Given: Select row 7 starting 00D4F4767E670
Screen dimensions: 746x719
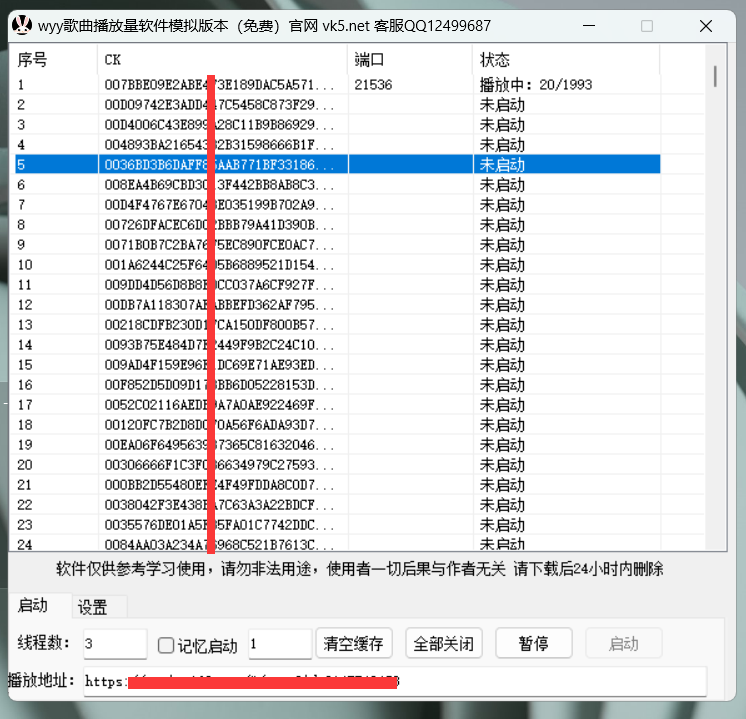Looking at the screenshot, I should (337, 204).
